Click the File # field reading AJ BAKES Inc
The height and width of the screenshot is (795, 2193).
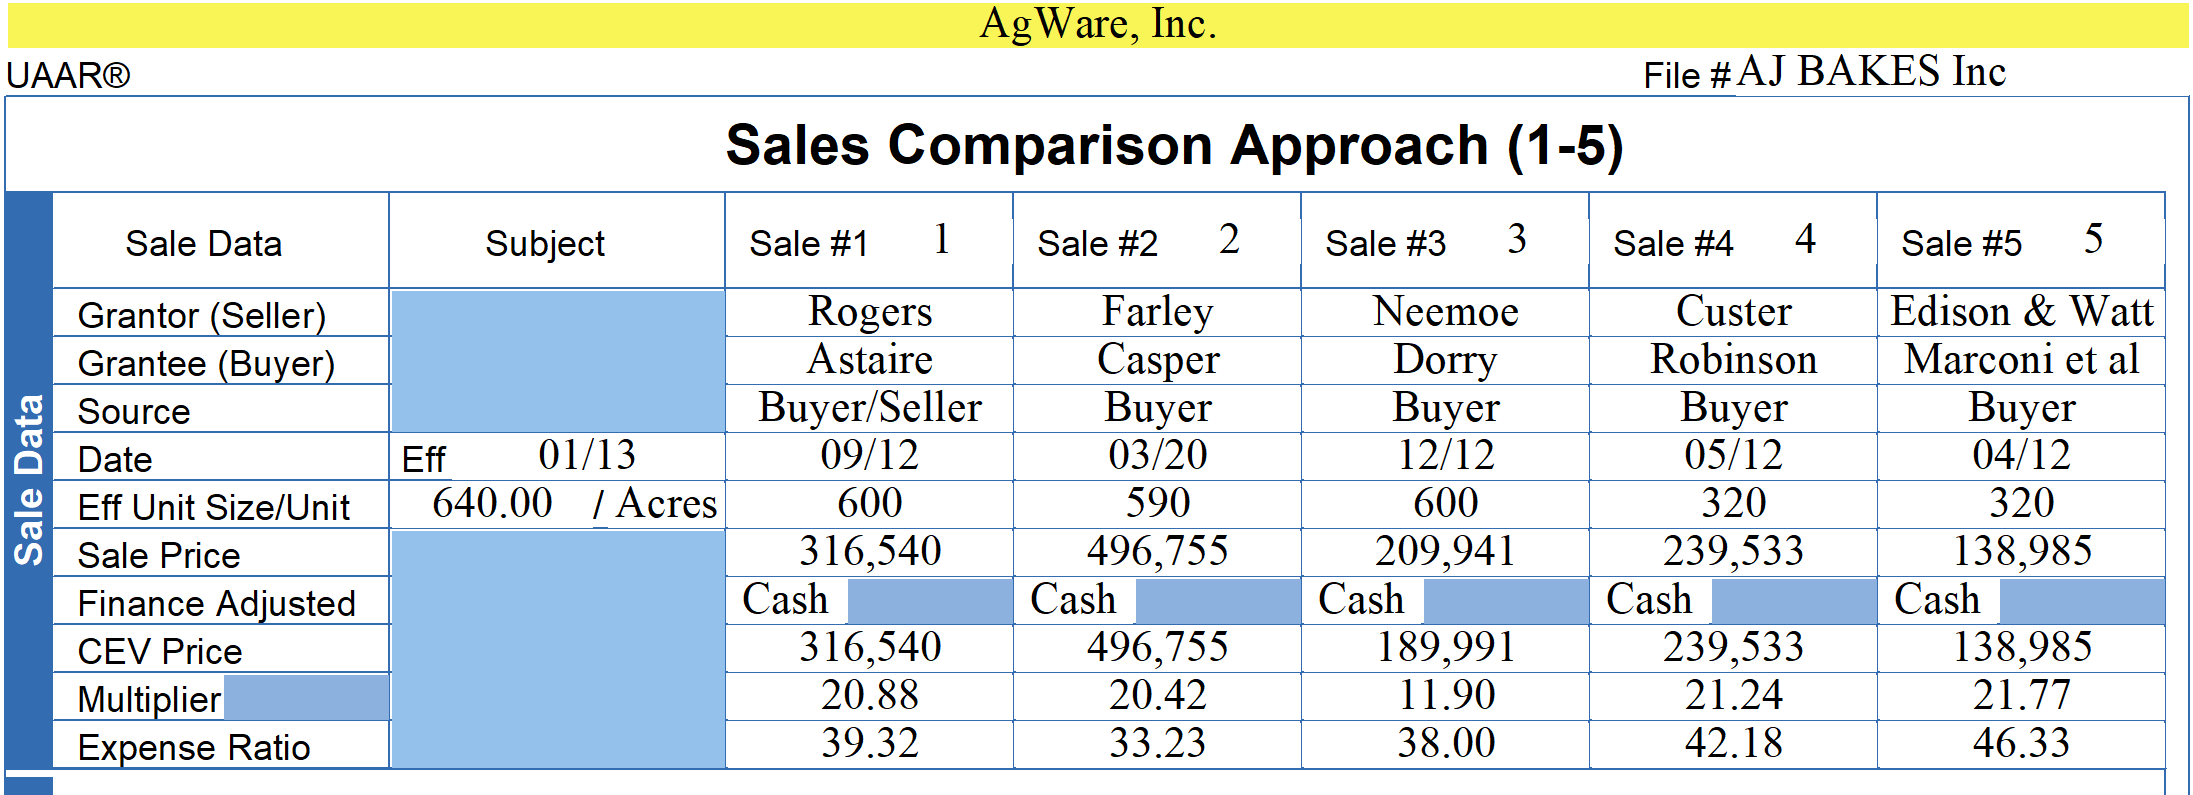coord(1870,72)
